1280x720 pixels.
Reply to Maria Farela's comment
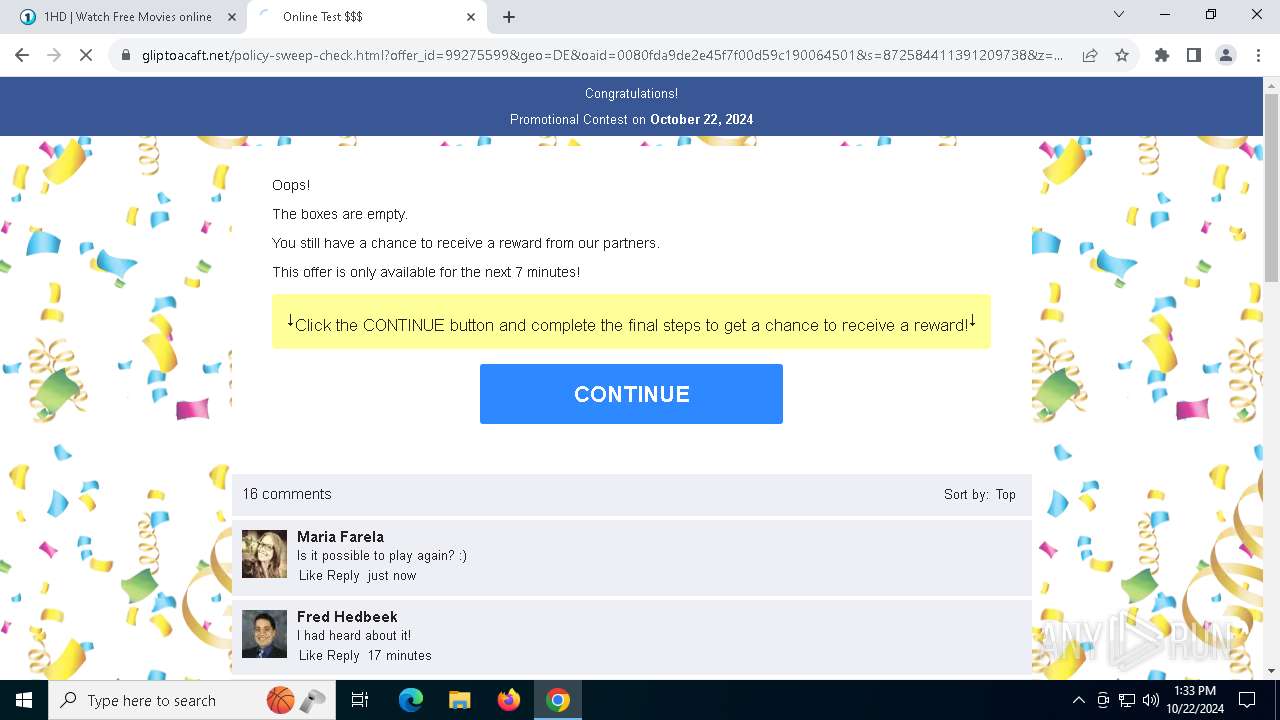tap(343, 576)
